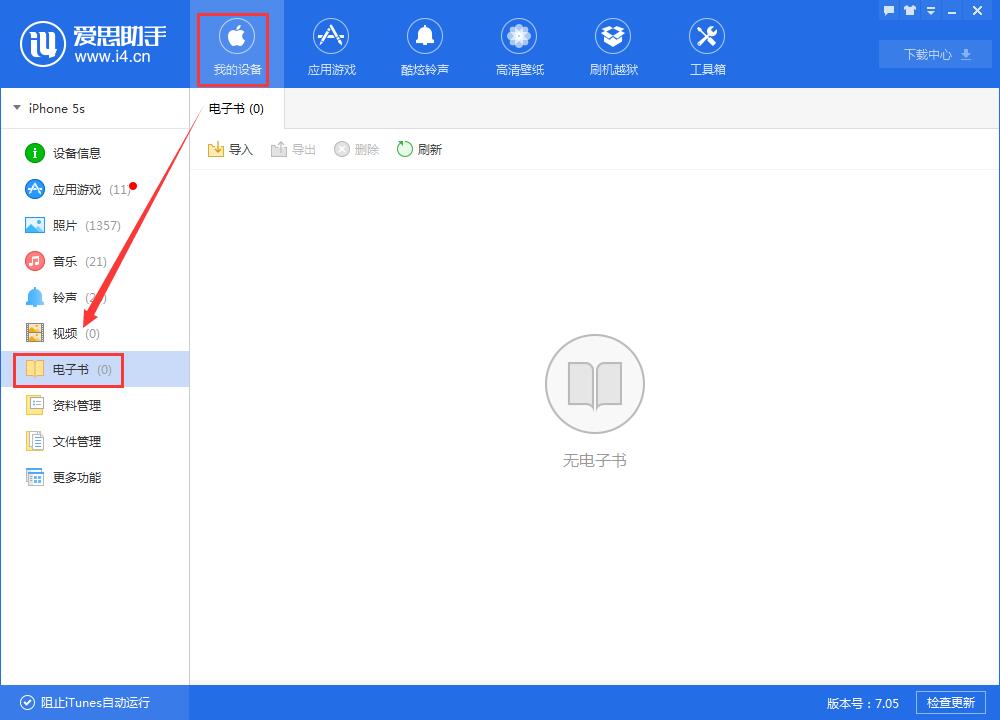Image resolution: width=1000 pixels, height=720 pixels.
Task: Select 应用游戏 (11) in the sidebar
Action: (94, 189)
